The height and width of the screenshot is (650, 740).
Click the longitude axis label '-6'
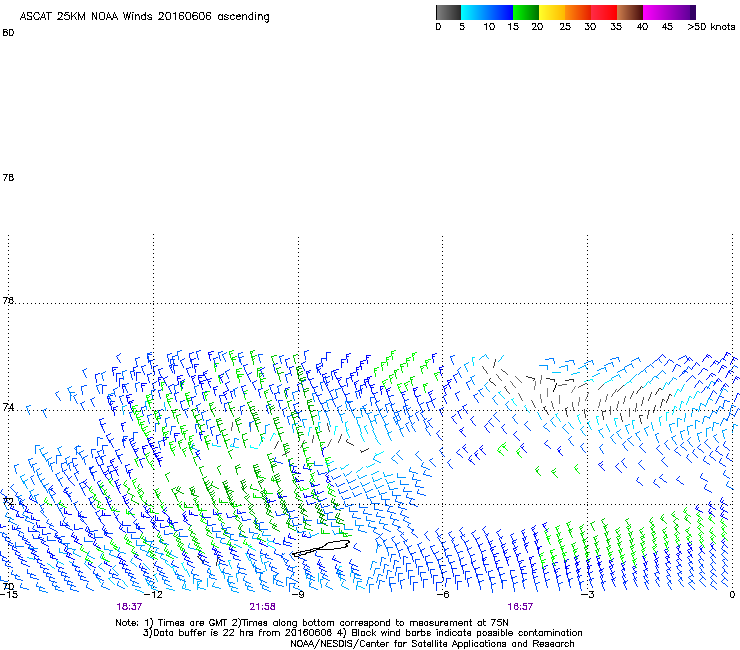[443, 595]
